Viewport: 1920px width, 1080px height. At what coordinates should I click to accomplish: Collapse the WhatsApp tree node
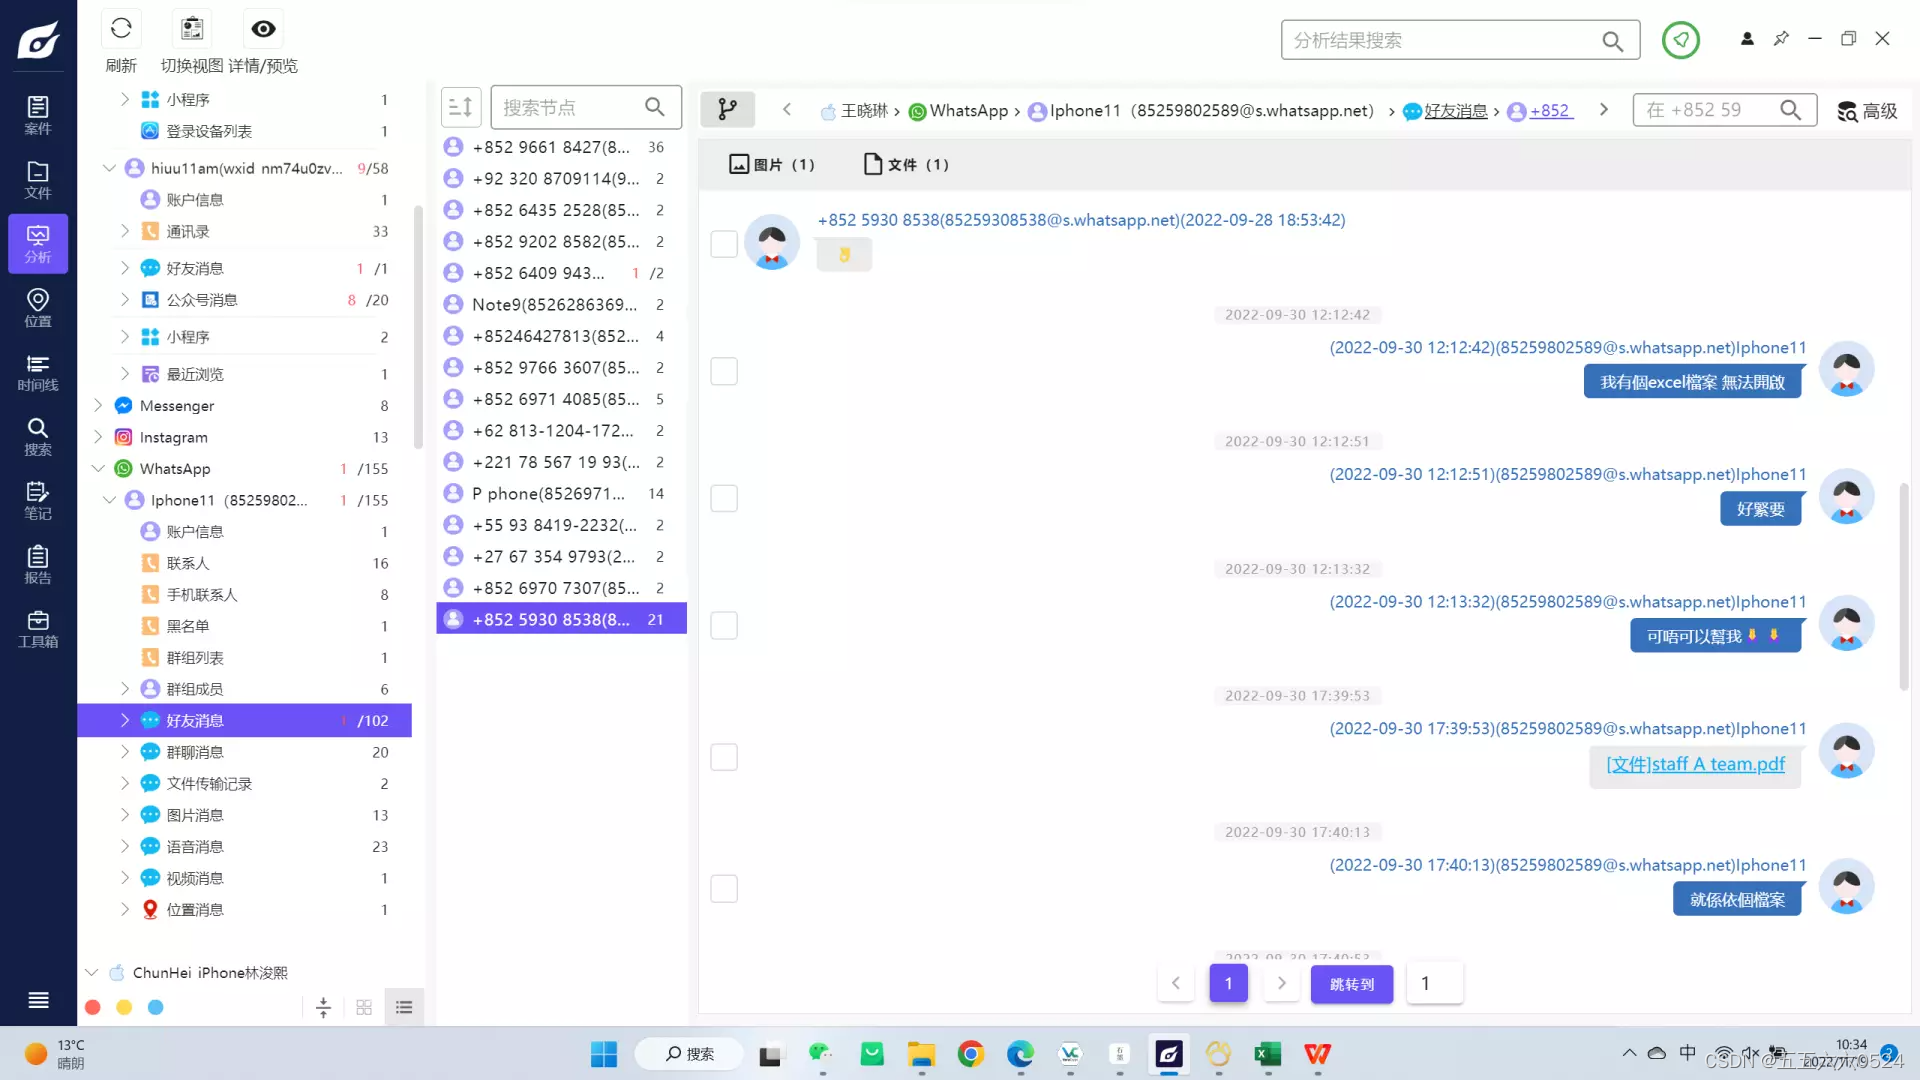click(98, 468)
